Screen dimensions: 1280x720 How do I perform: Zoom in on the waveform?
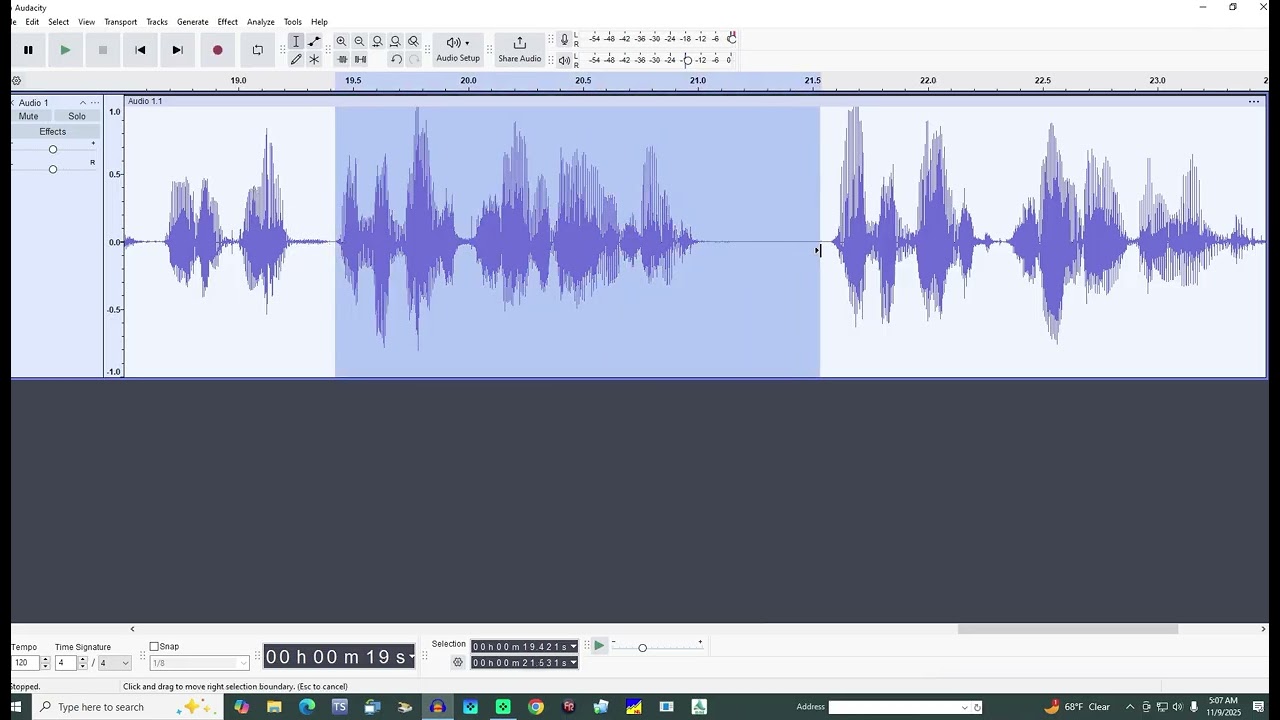[341, 41]
